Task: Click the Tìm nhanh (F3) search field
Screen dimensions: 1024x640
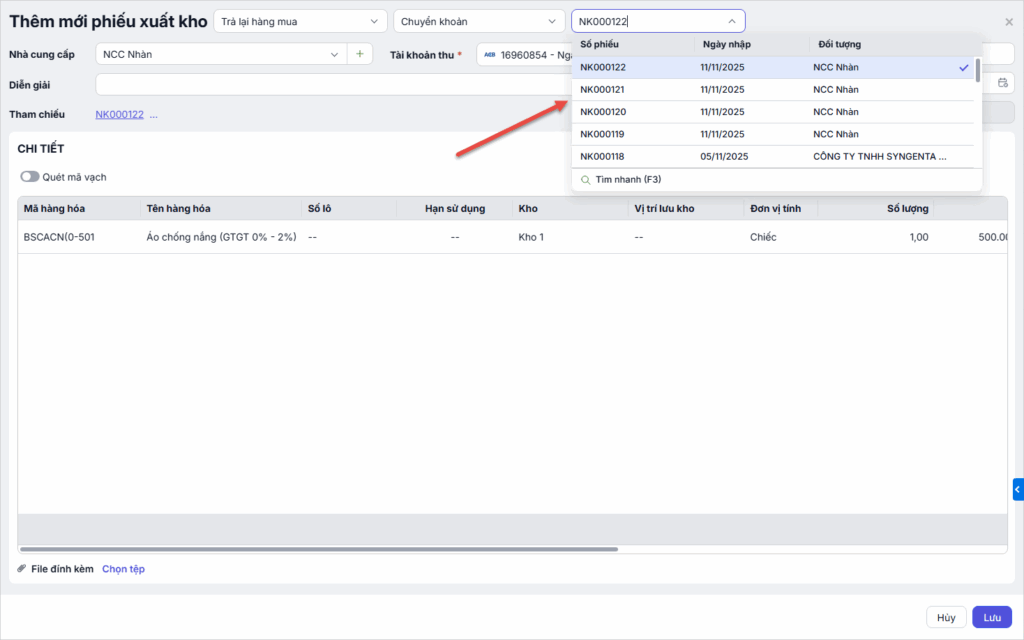Action: coord(776,180)
